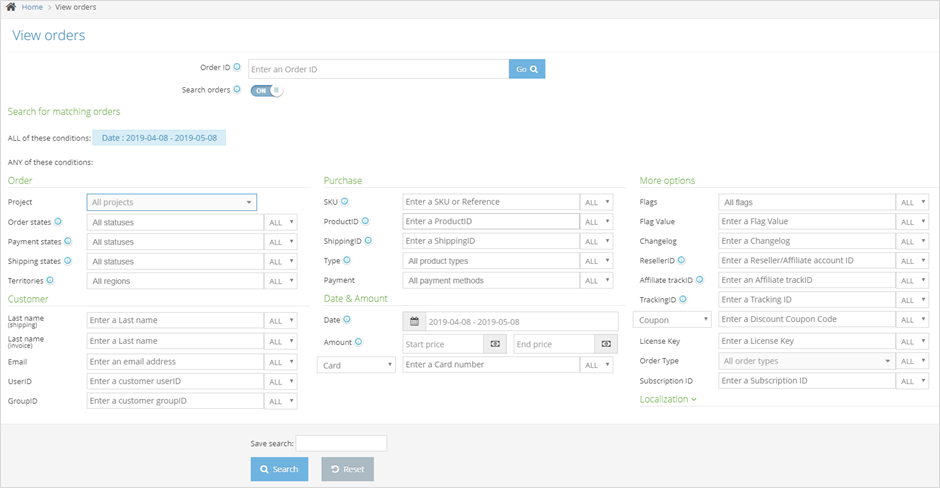Click the home icon in breadcrumb
940x488 pixels.
(x=11, y=7)
